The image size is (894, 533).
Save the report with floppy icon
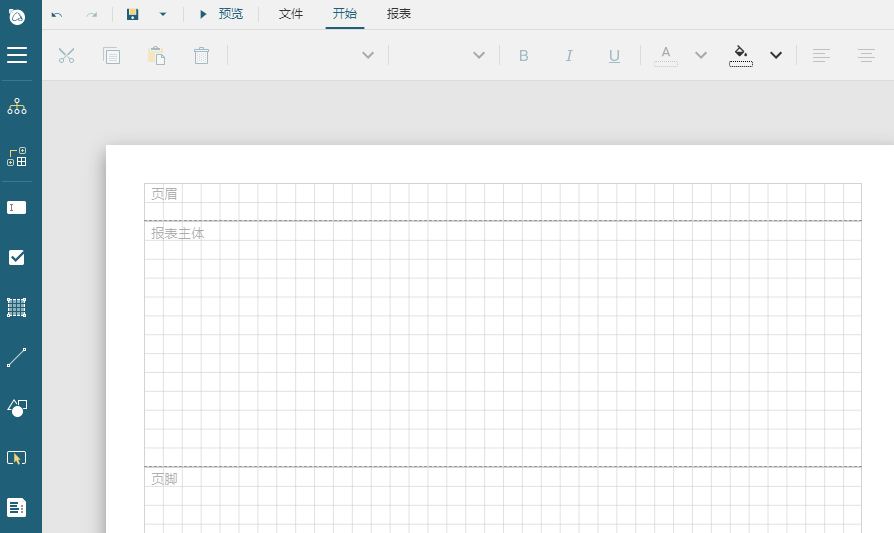click(x=132, y=14)
